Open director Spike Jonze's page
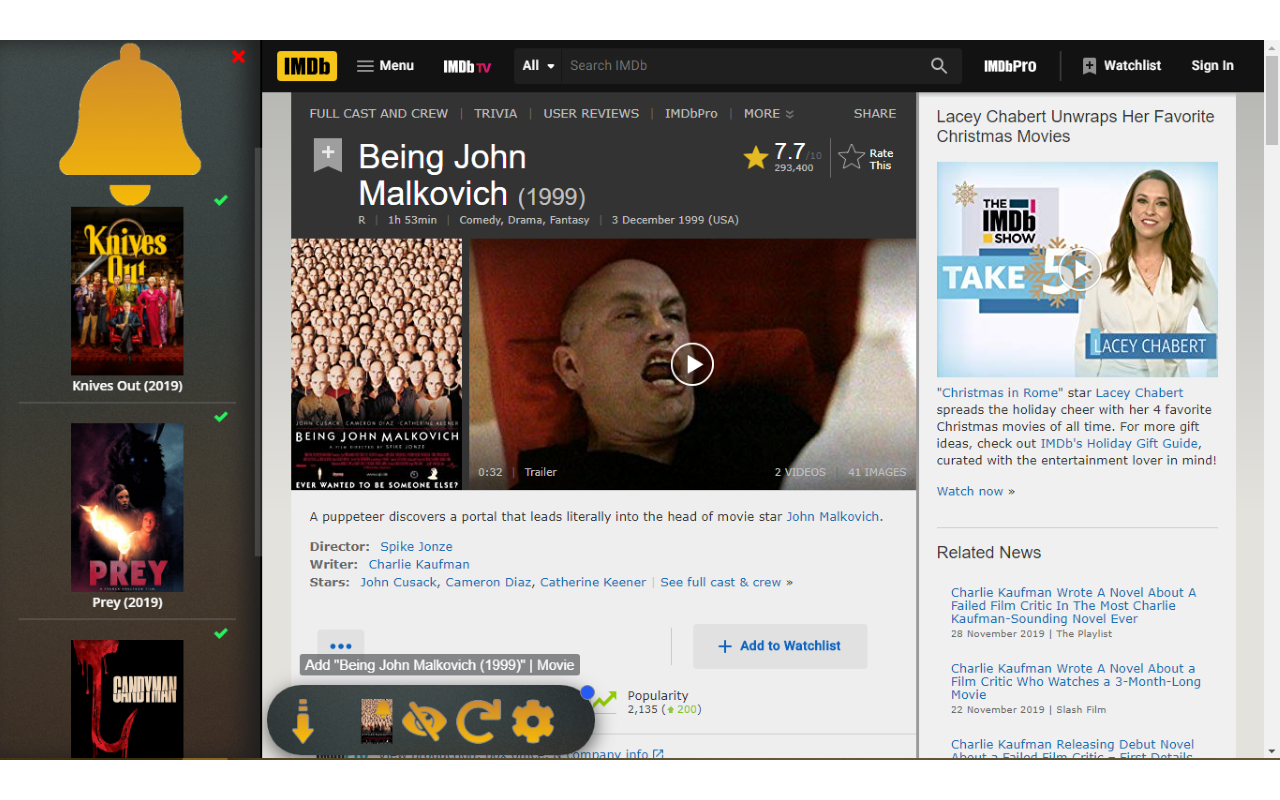Screen dimensions: 1280x800 pos(416,547)
